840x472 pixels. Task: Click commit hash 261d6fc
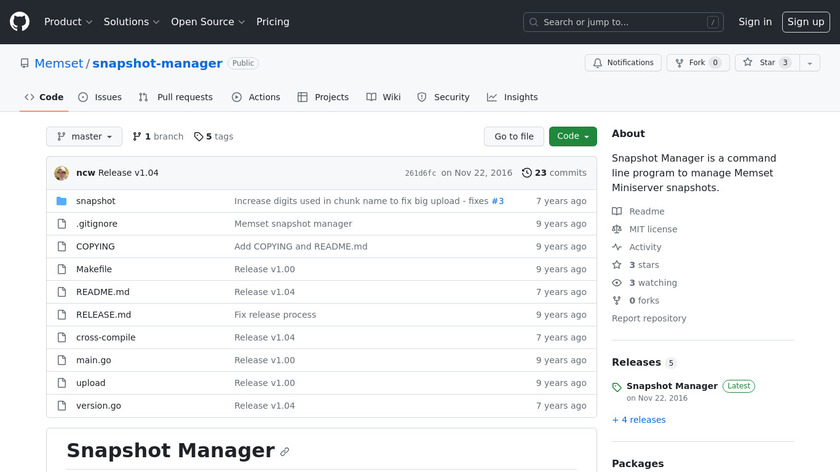pyautogui.click(x=420, y=173)
